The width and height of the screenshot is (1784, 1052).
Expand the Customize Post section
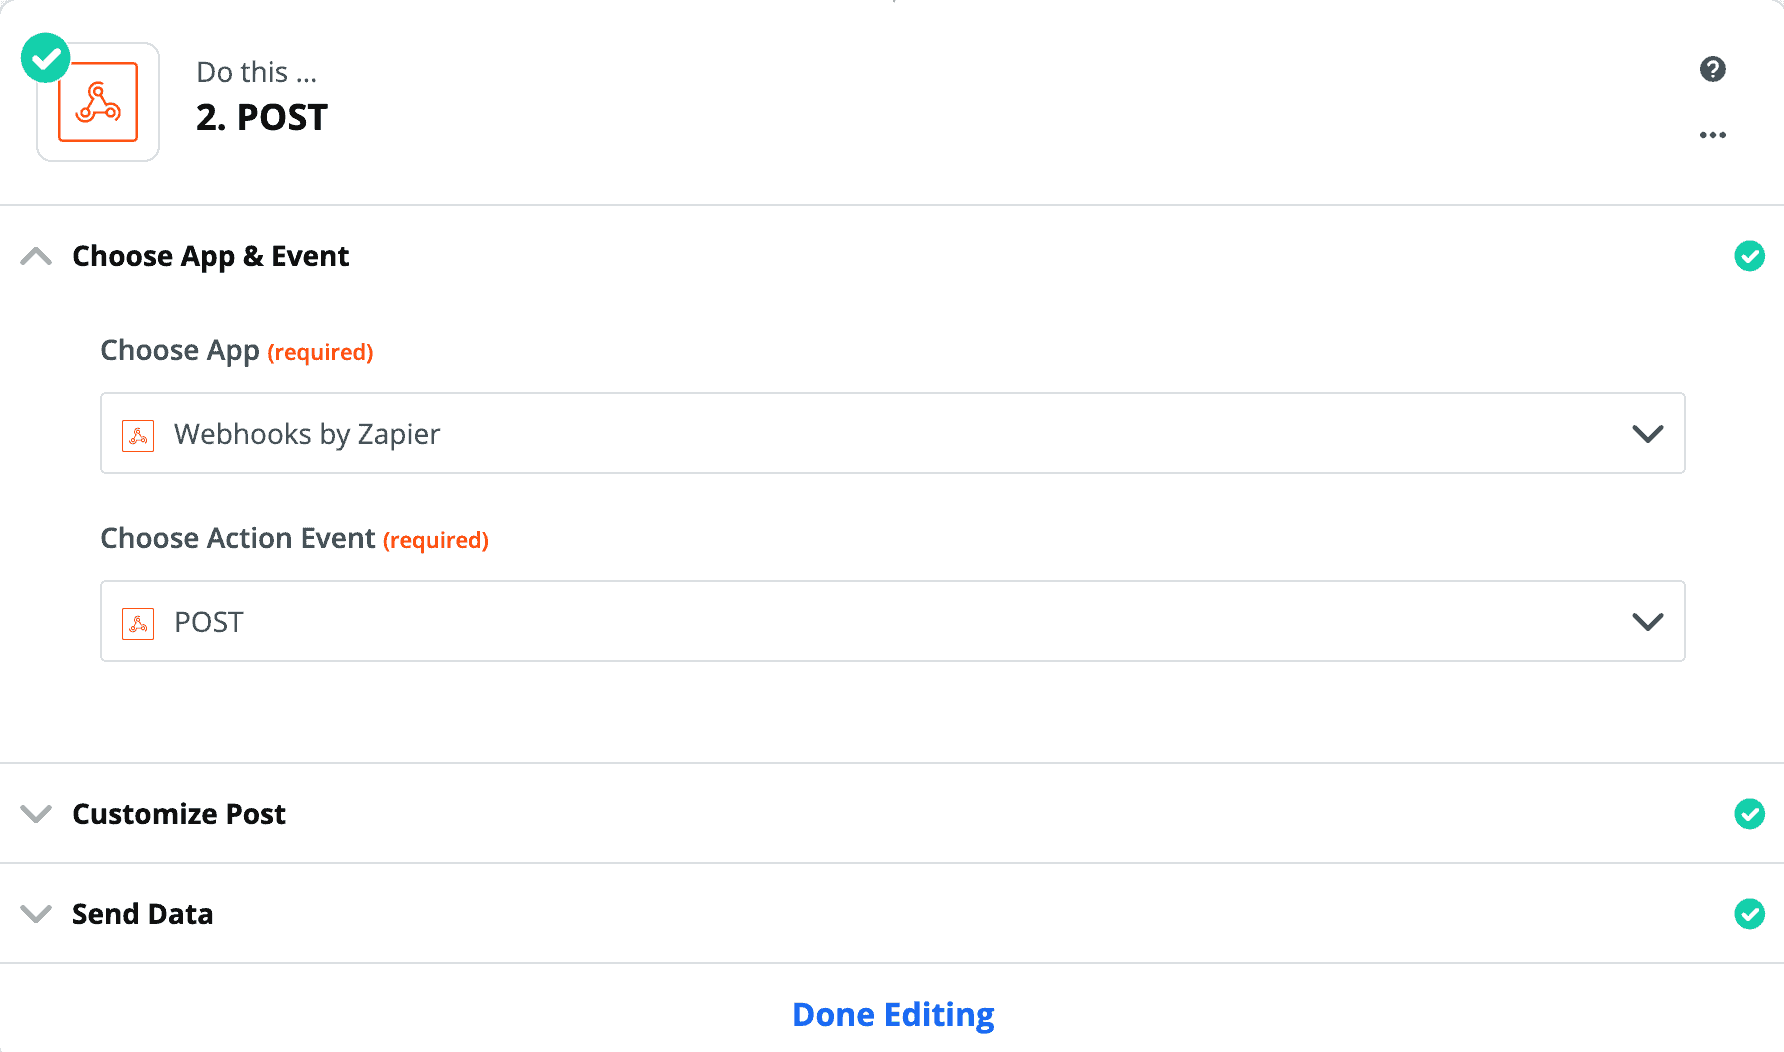(x=36, y=814)
